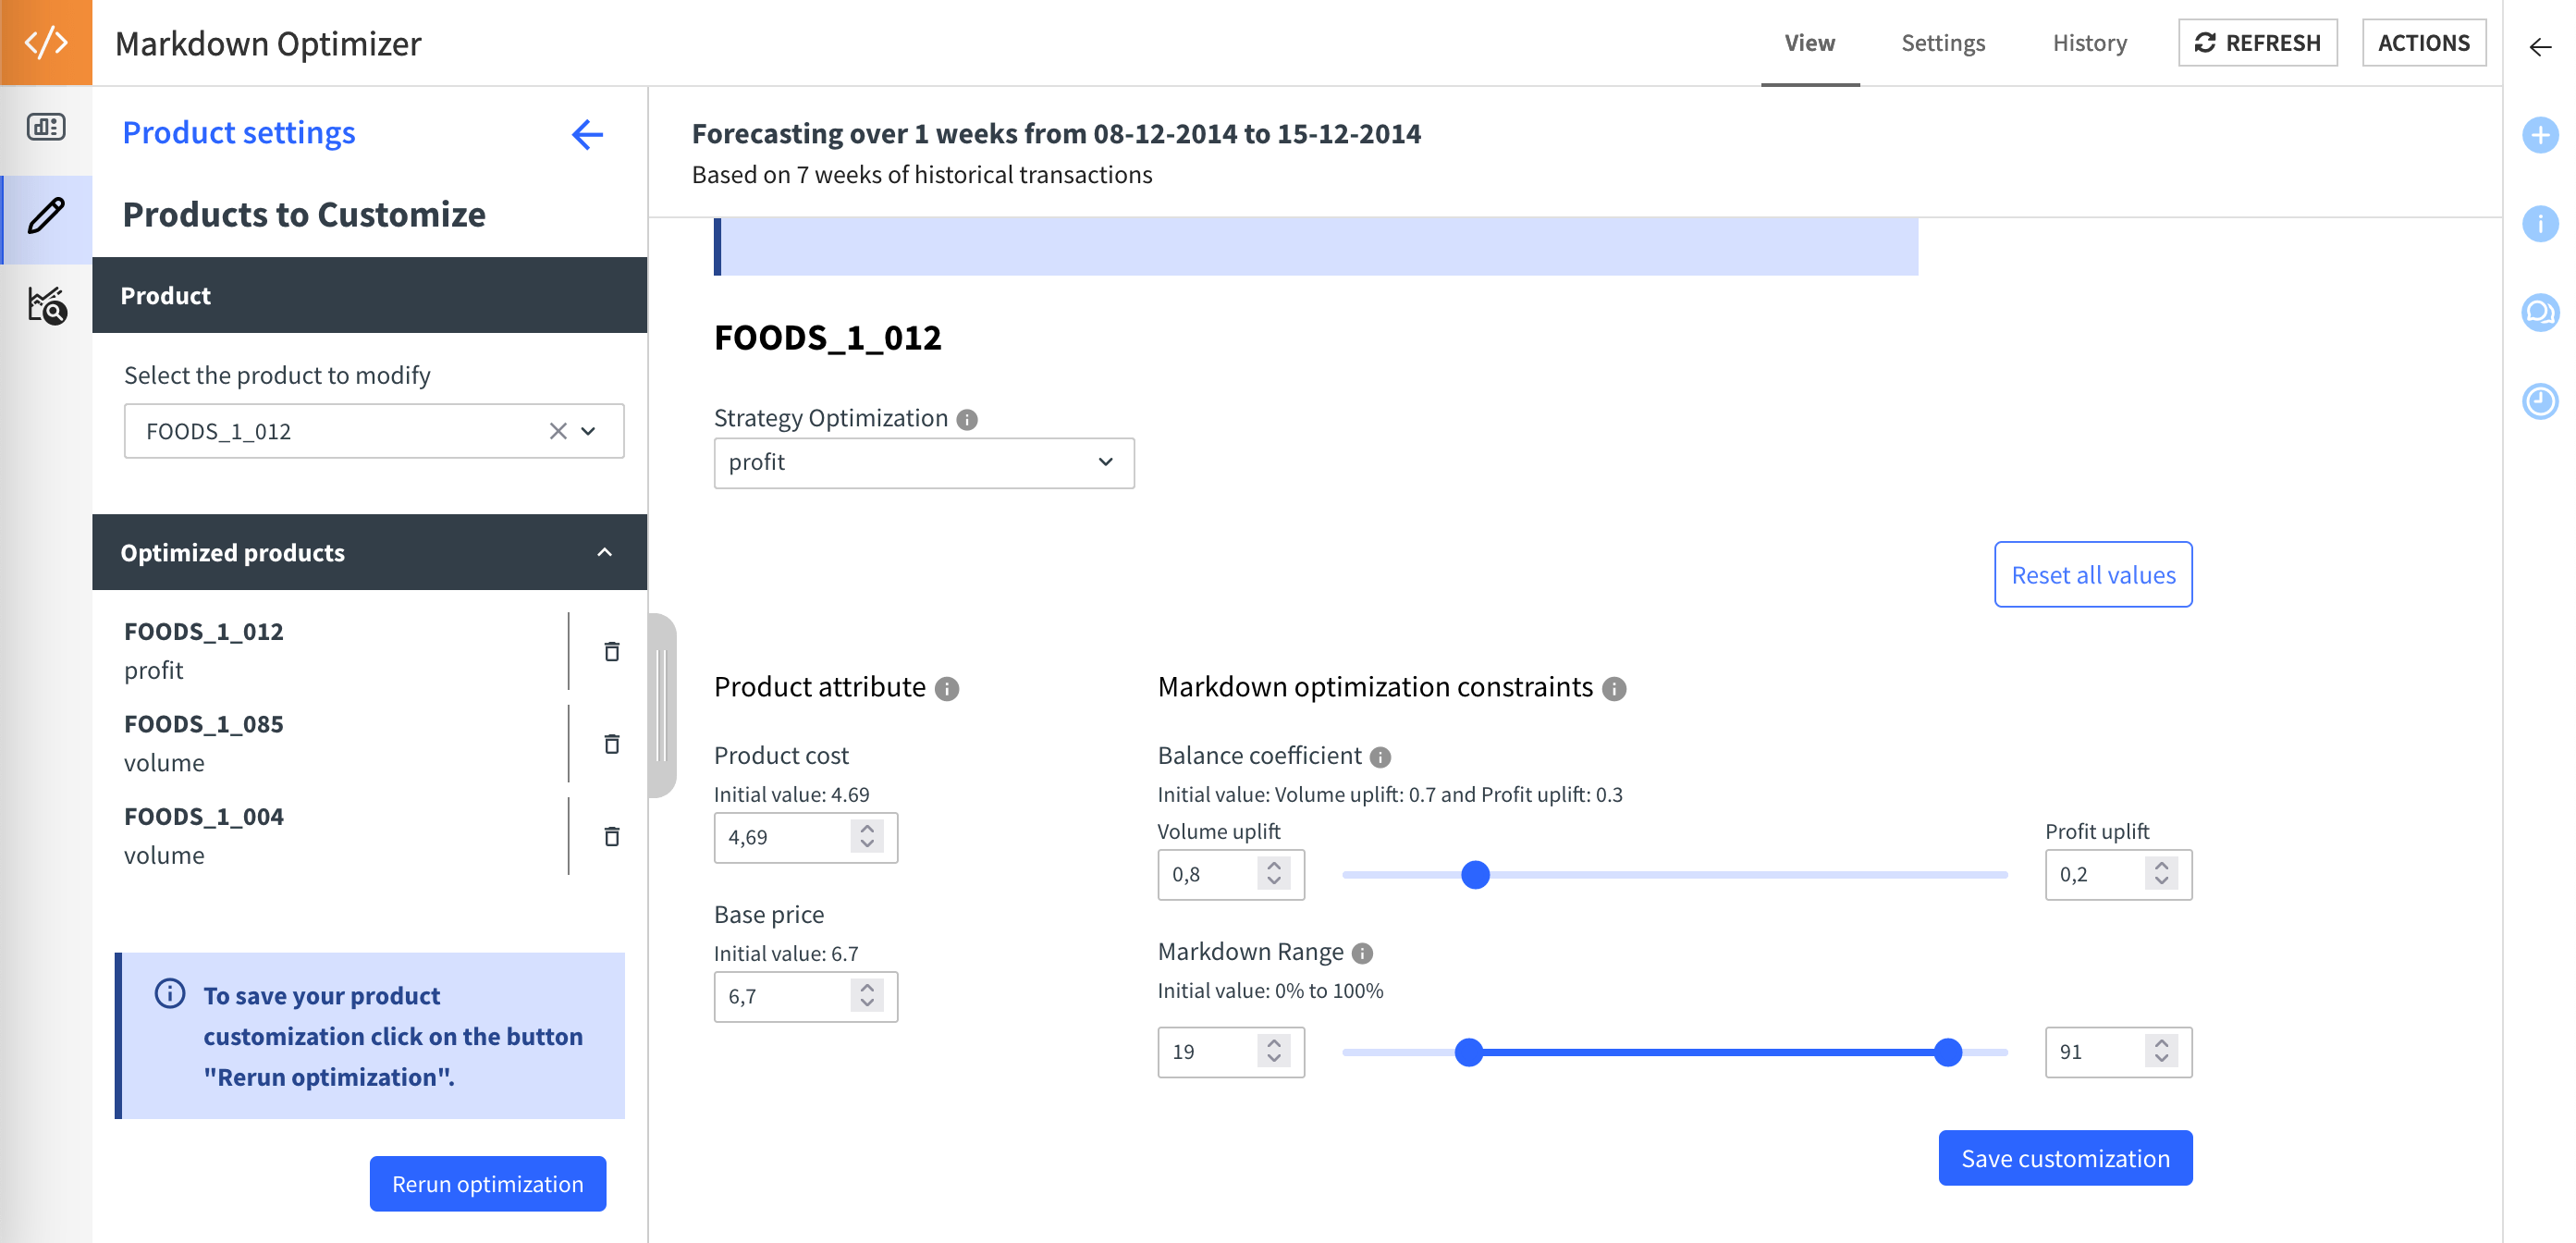
Task: Click the blue plus icon on right panel
Action: pos(2539,135)
